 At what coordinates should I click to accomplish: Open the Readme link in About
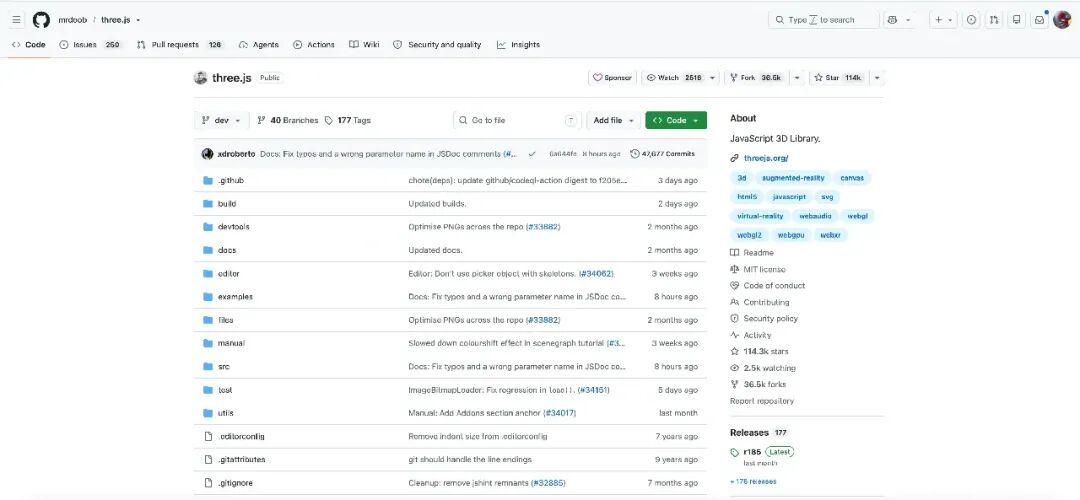[x=758, y=253]
